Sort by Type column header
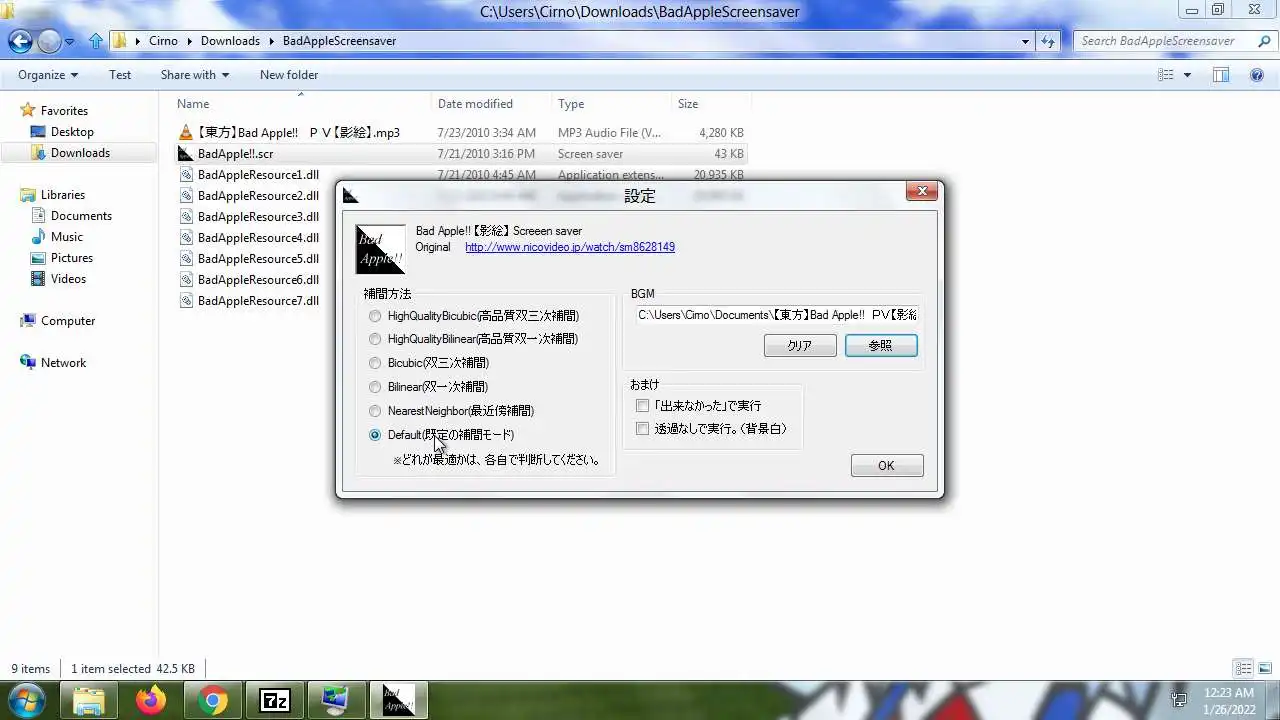1280x720 pixels. point(571,104)
